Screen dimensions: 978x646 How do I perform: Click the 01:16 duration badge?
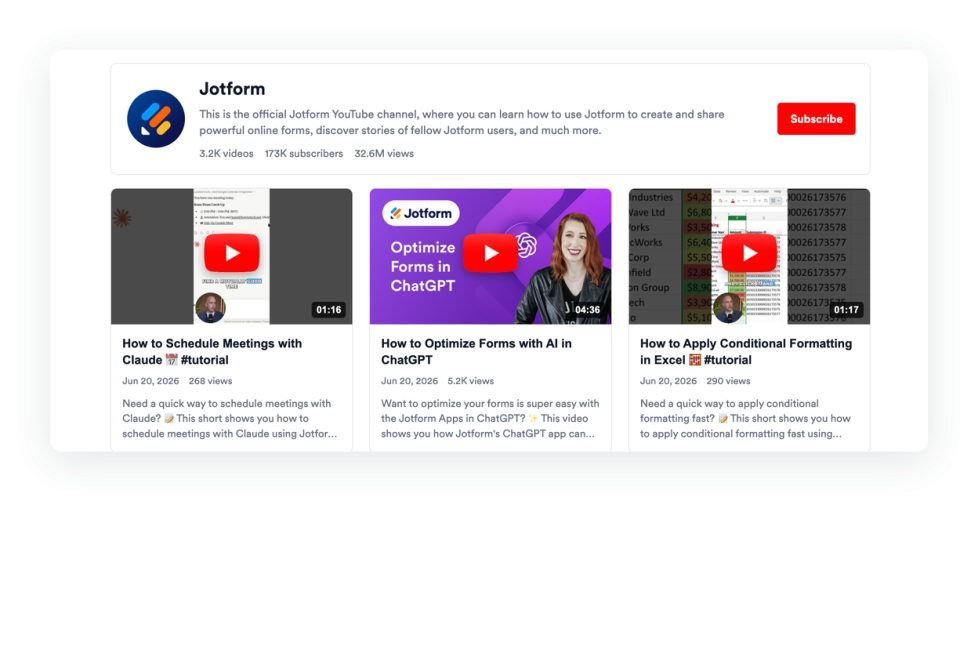(x=329, y=309)
